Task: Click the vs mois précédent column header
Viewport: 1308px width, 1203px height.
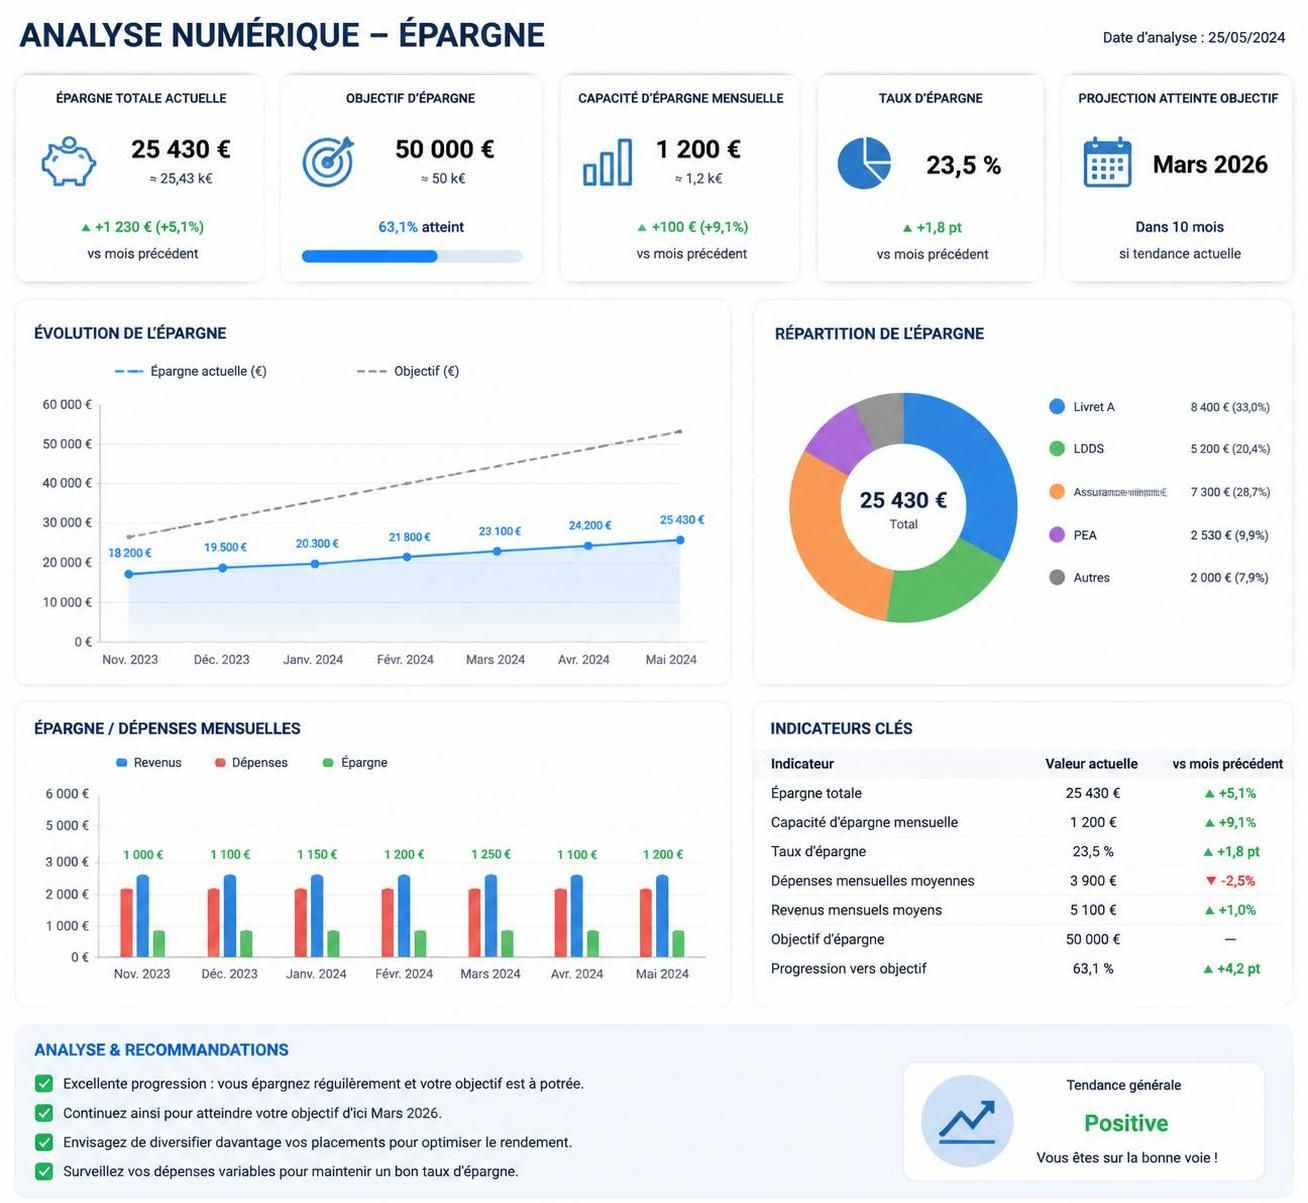Action: [1228, 764]
